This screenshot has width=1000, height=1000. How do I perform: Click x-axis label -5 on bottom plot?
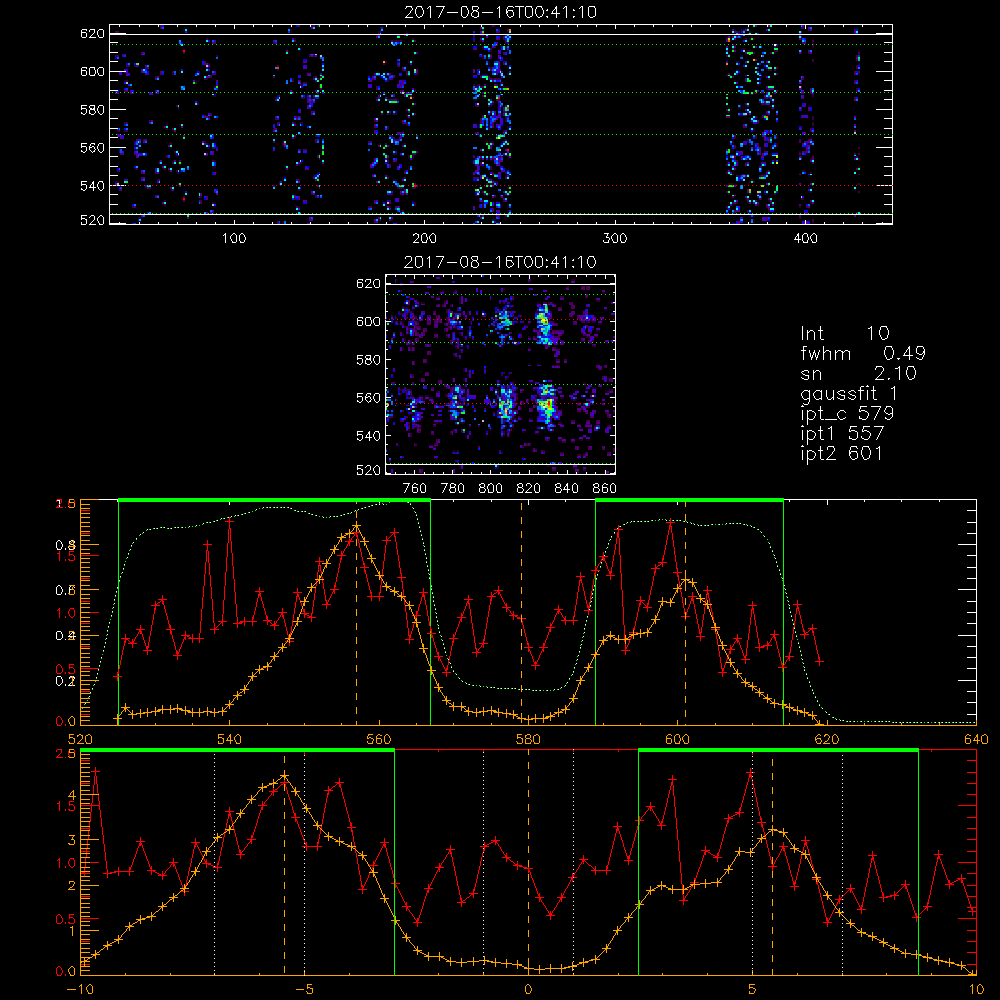click(x=304, y=990)
